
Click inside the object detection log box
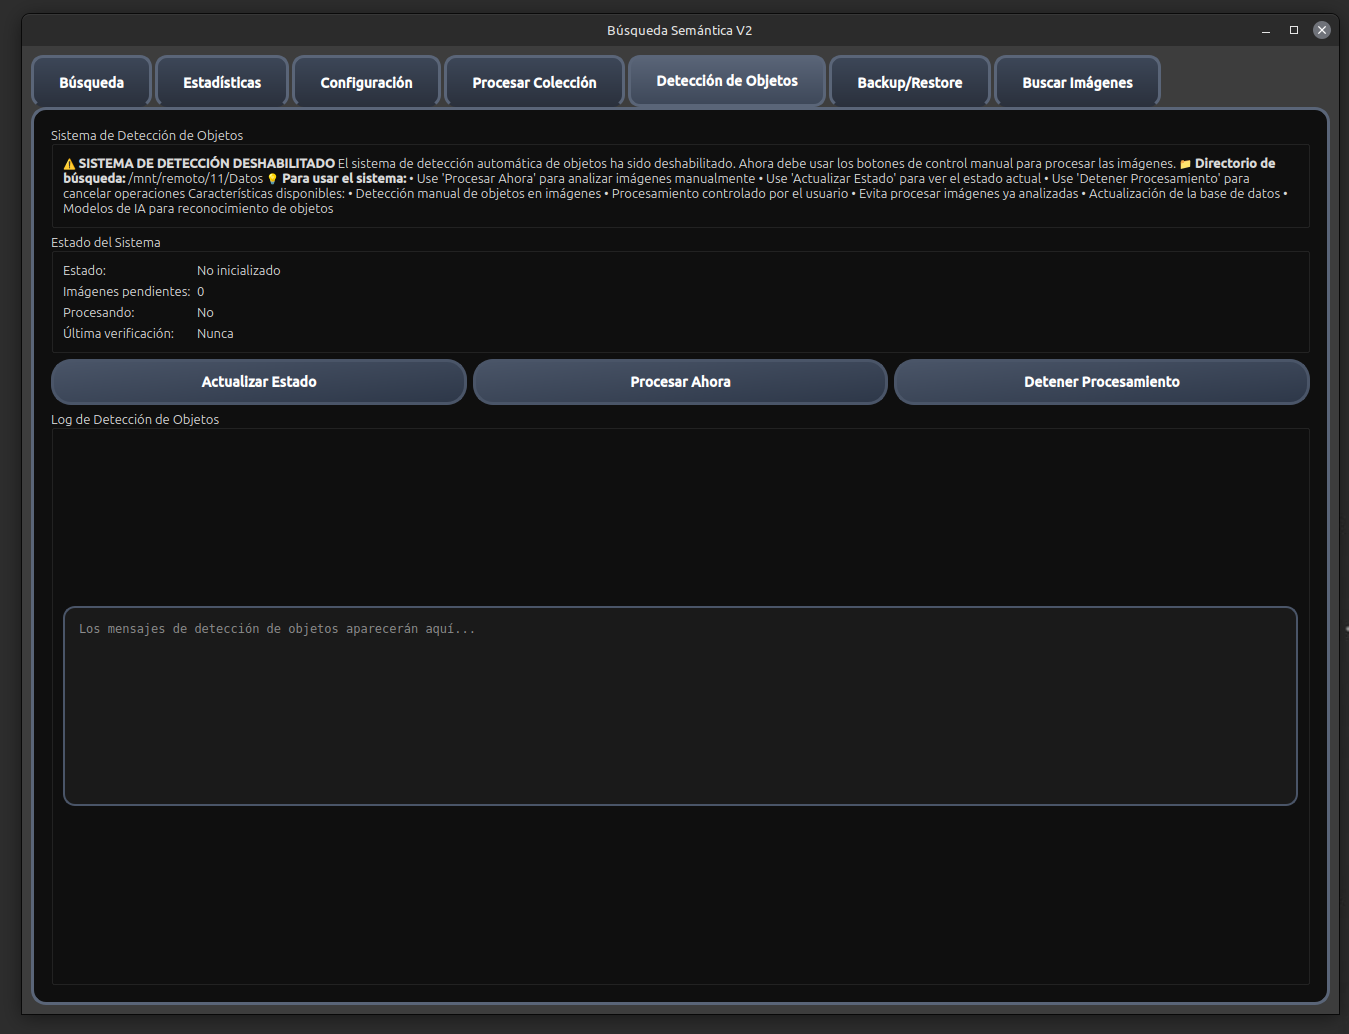click(680, 705)
